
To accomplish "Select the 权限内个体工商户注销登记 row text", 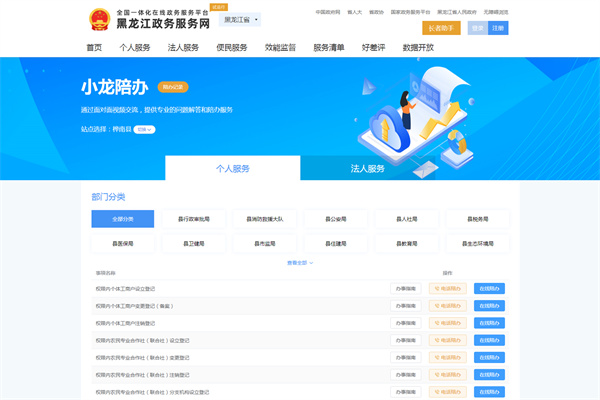I will (125, 323).
